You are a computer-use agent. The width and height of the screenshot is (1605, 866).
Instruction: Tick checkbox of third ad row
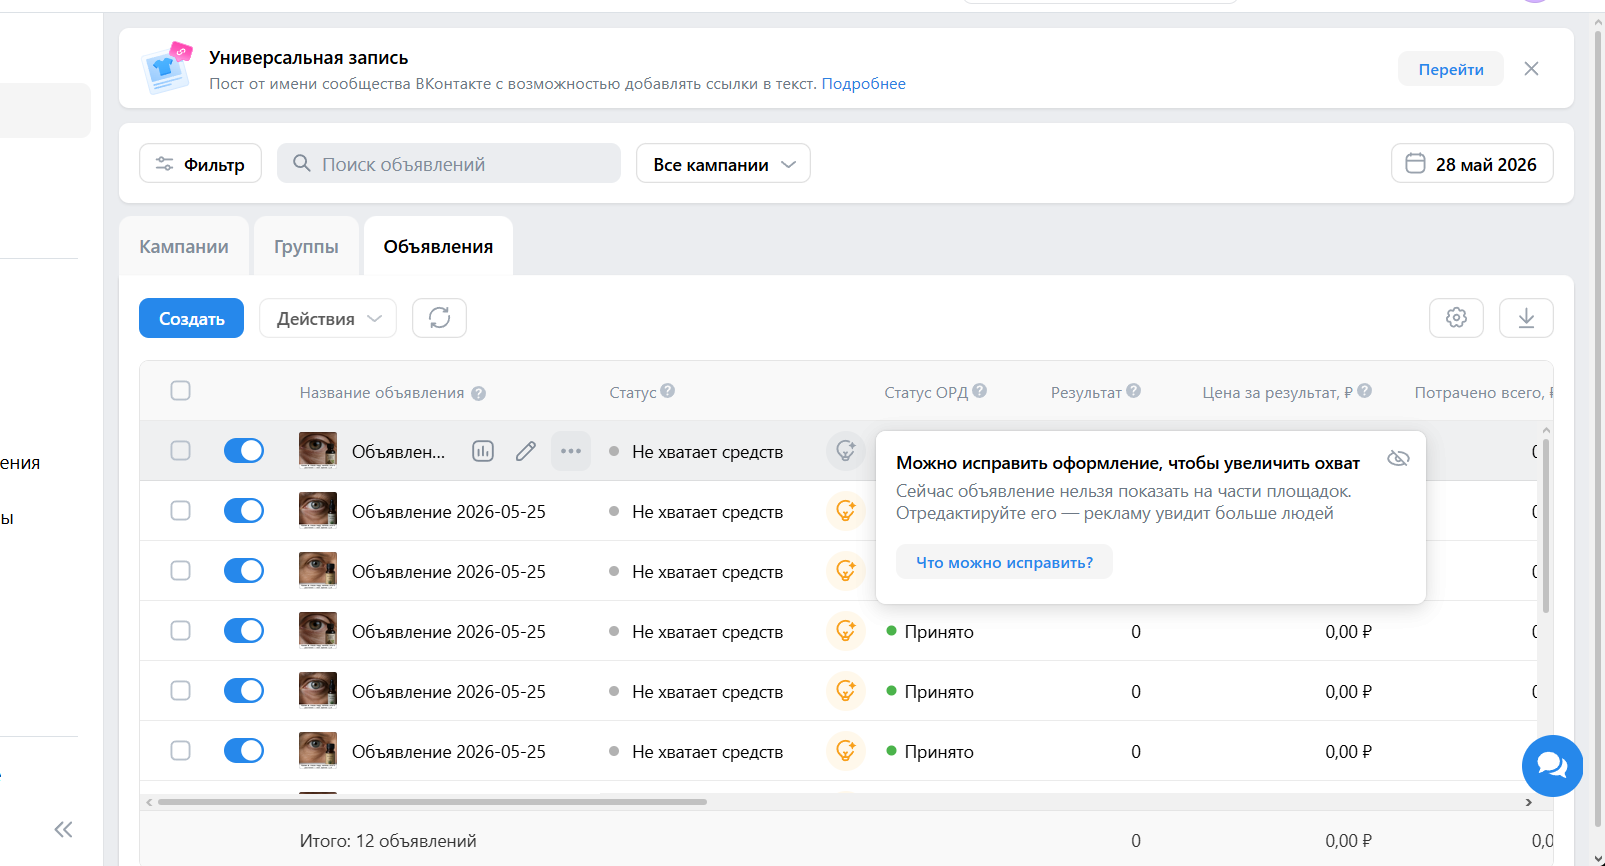coord(180,571)
